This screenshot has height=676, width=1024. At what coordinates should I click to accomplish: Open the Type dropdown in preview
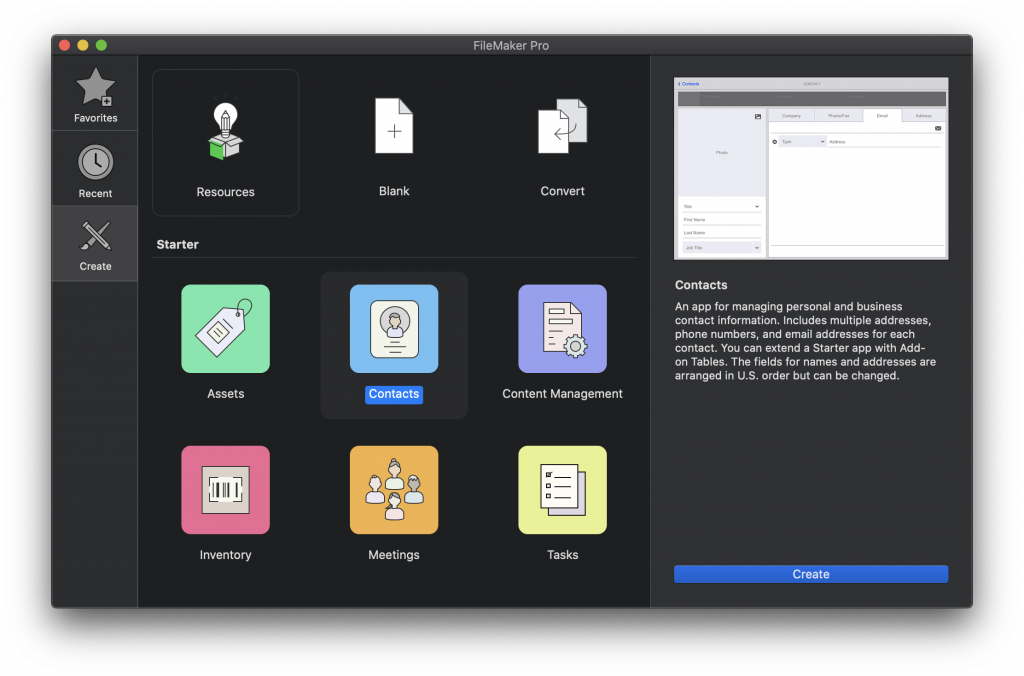[x=802, y=142]
